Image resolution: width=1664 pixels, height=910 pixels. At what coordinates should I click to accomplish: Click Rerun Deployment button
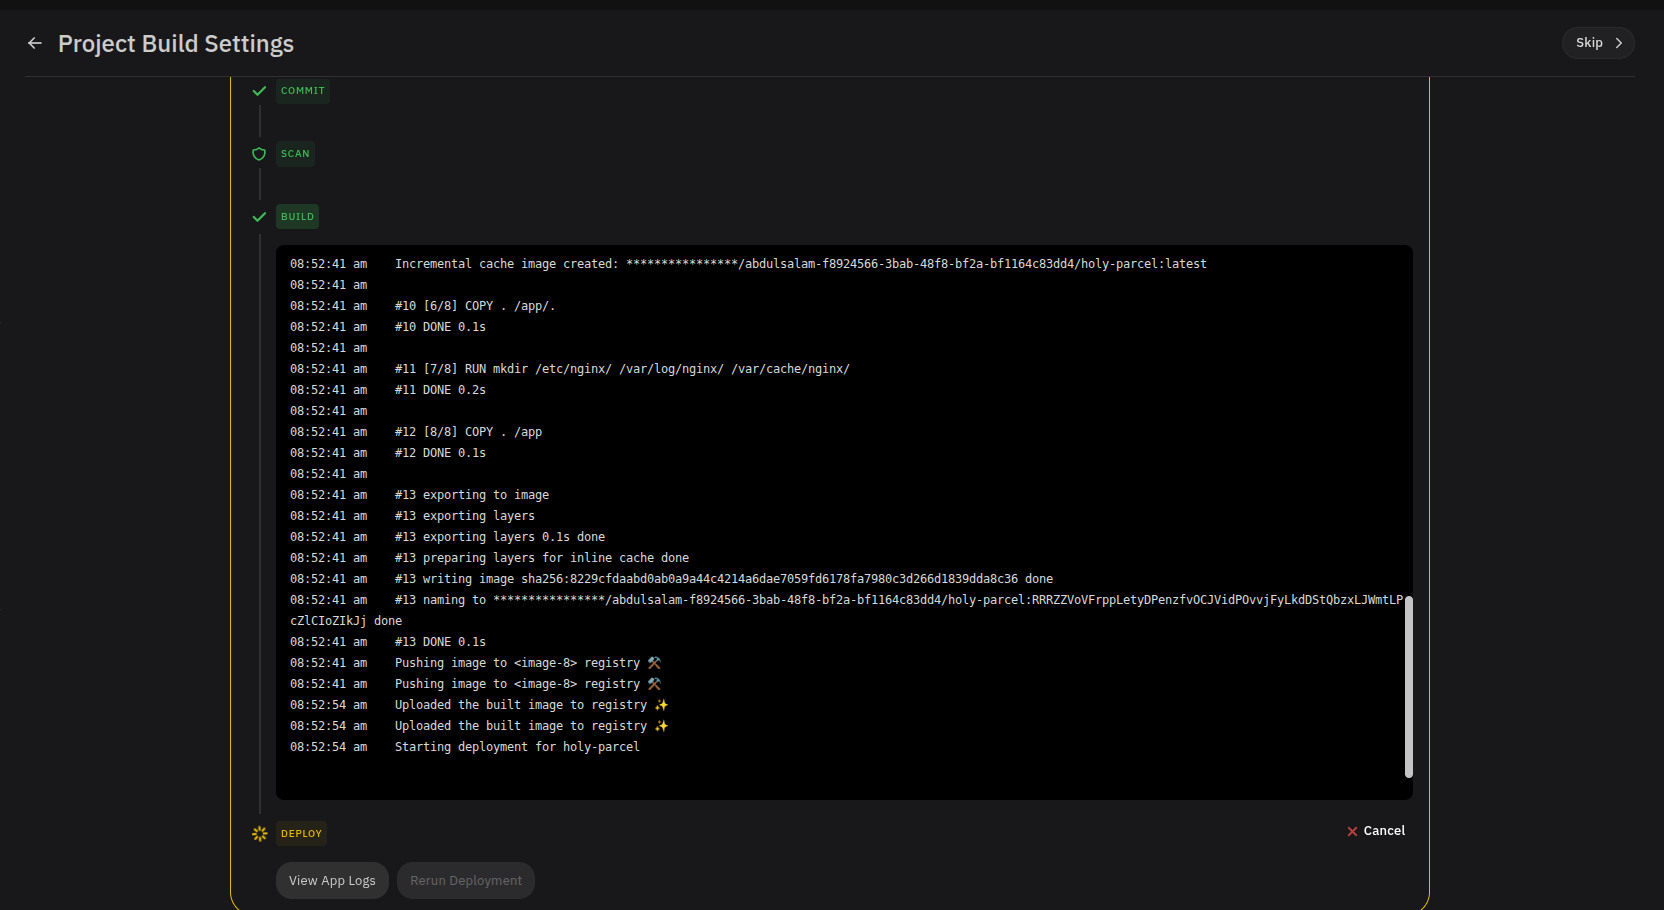click(466, 881)
